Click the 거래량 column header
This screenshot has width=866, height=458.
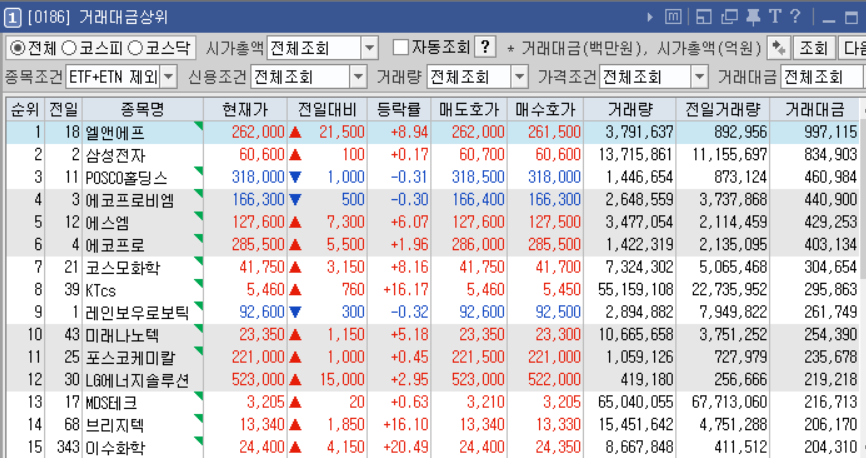pos(630,109)
